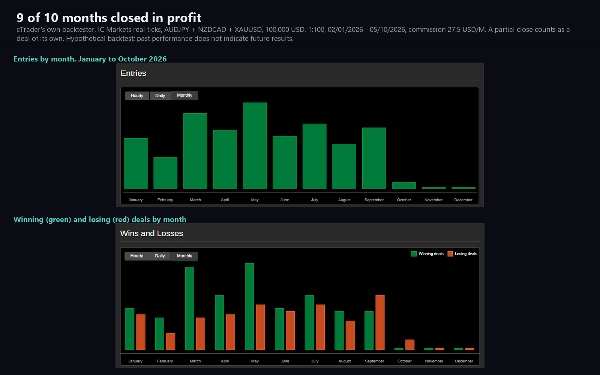Select Monthly tab in Entries chart
The image size is (600, 375).
184,95
